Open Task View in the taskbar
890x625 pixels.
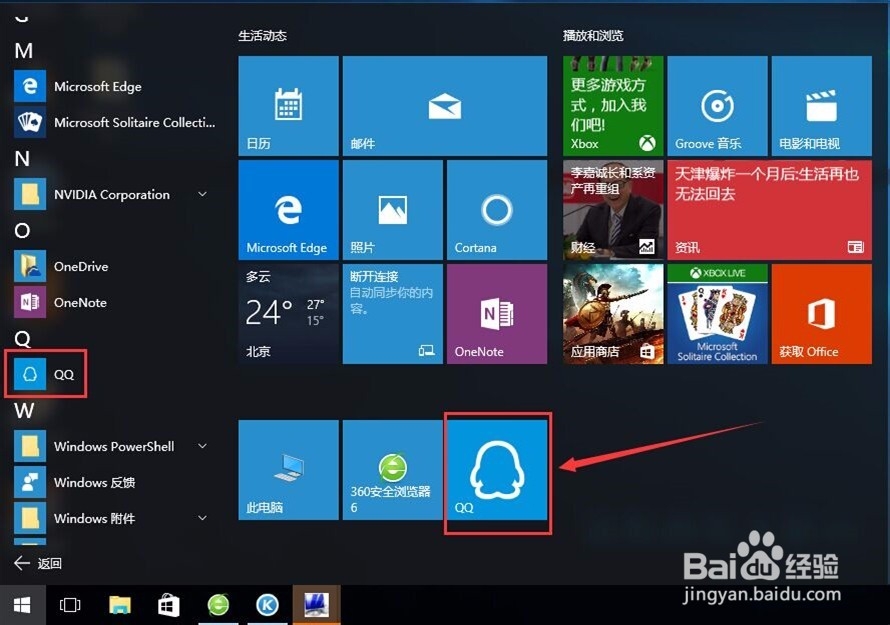pyautogui.click(x=70, y=605)
